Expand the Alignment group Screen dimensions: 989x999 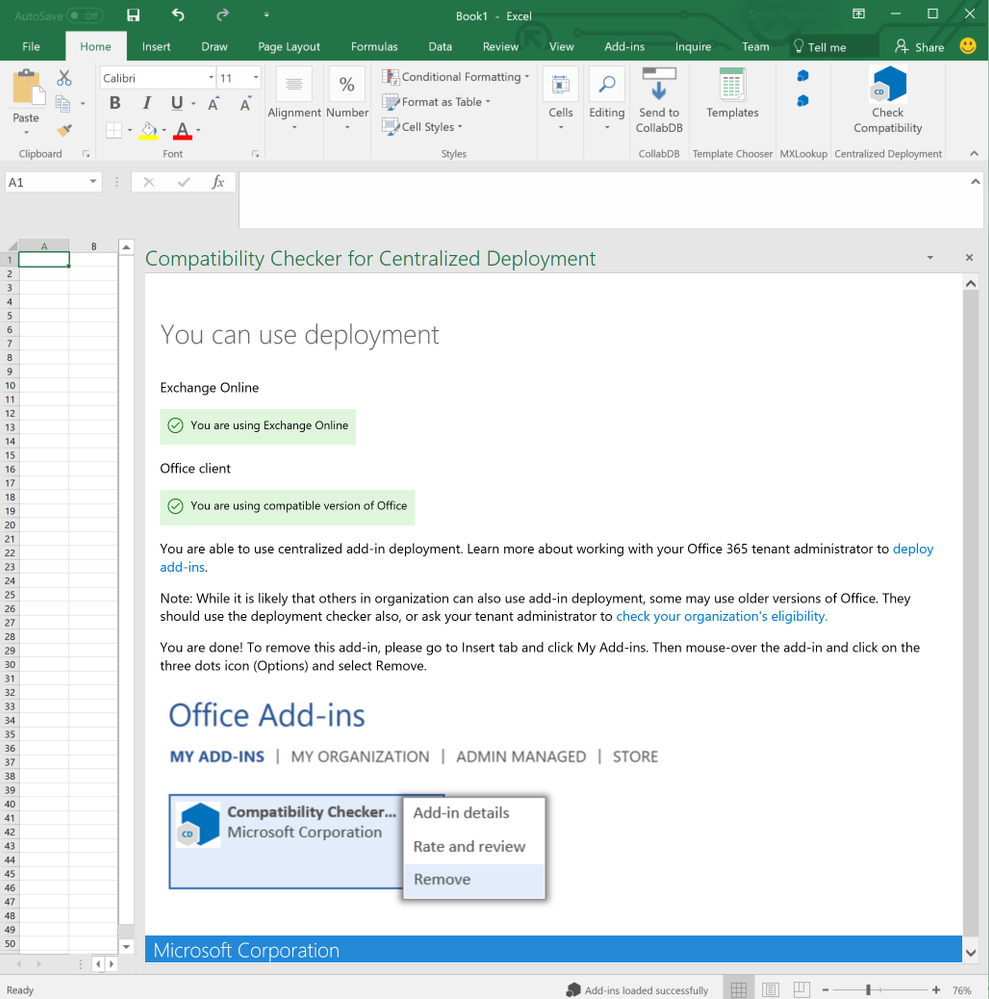pos(294,99)
